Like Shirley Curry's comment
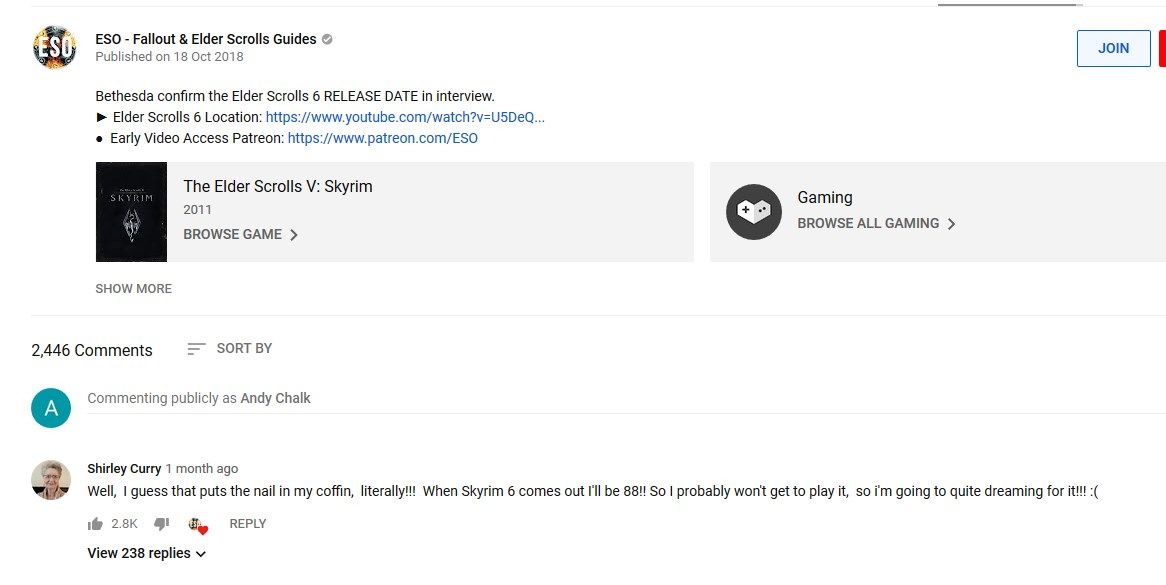The height and width of the screenshot is (585, 1166). (97, 523)
